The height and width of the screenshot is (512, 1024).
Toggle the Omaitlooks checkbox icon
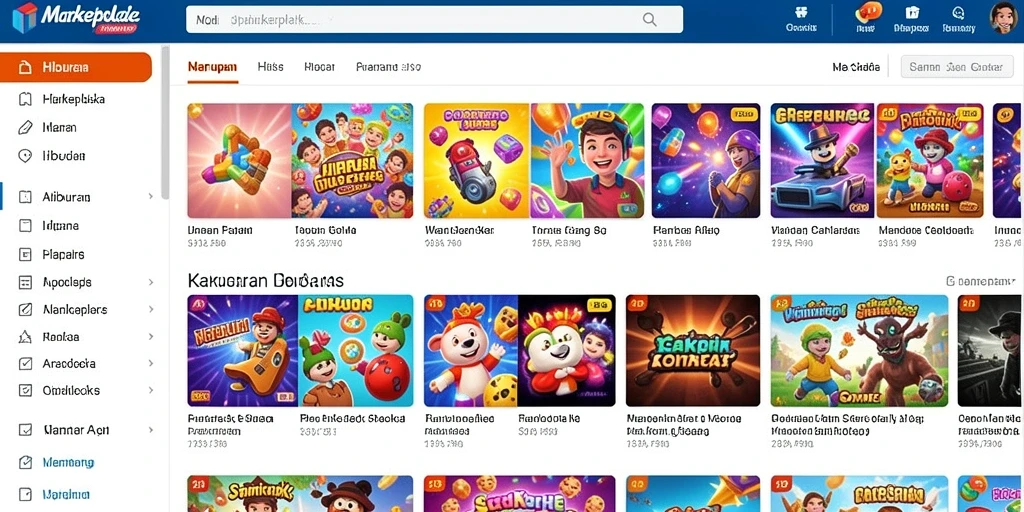25,391
